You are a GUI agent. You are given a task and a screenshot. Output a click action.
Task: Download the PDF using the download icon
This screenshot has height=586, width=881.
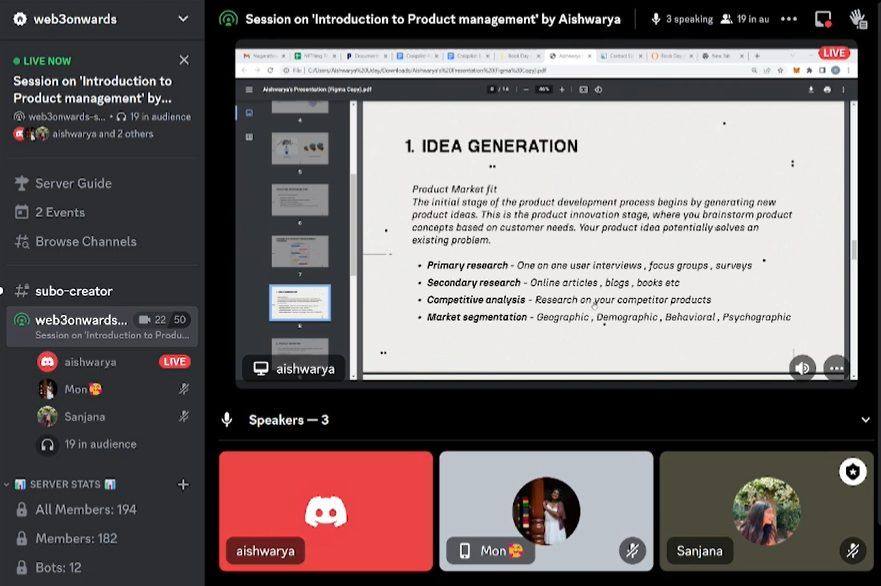(x=811, y=89)
